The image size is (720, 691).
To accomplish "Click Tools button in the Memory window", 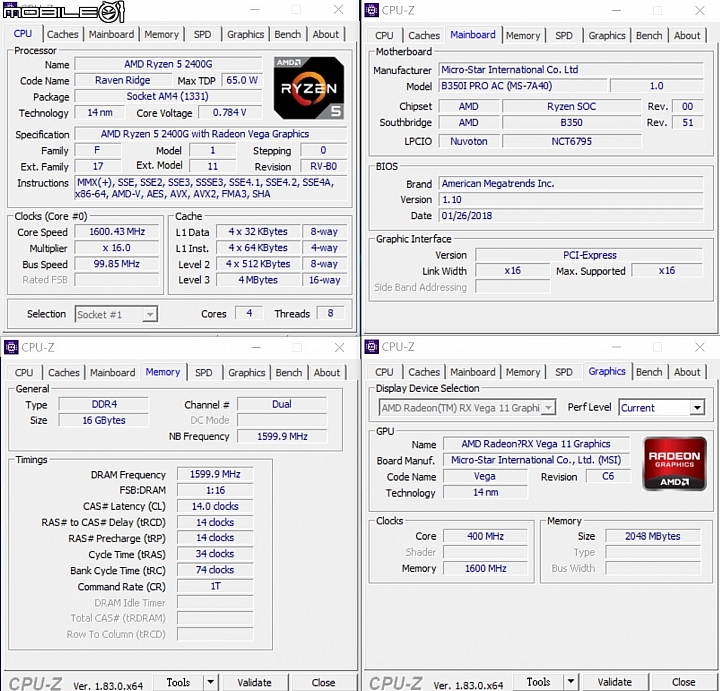I will point(178,682).
